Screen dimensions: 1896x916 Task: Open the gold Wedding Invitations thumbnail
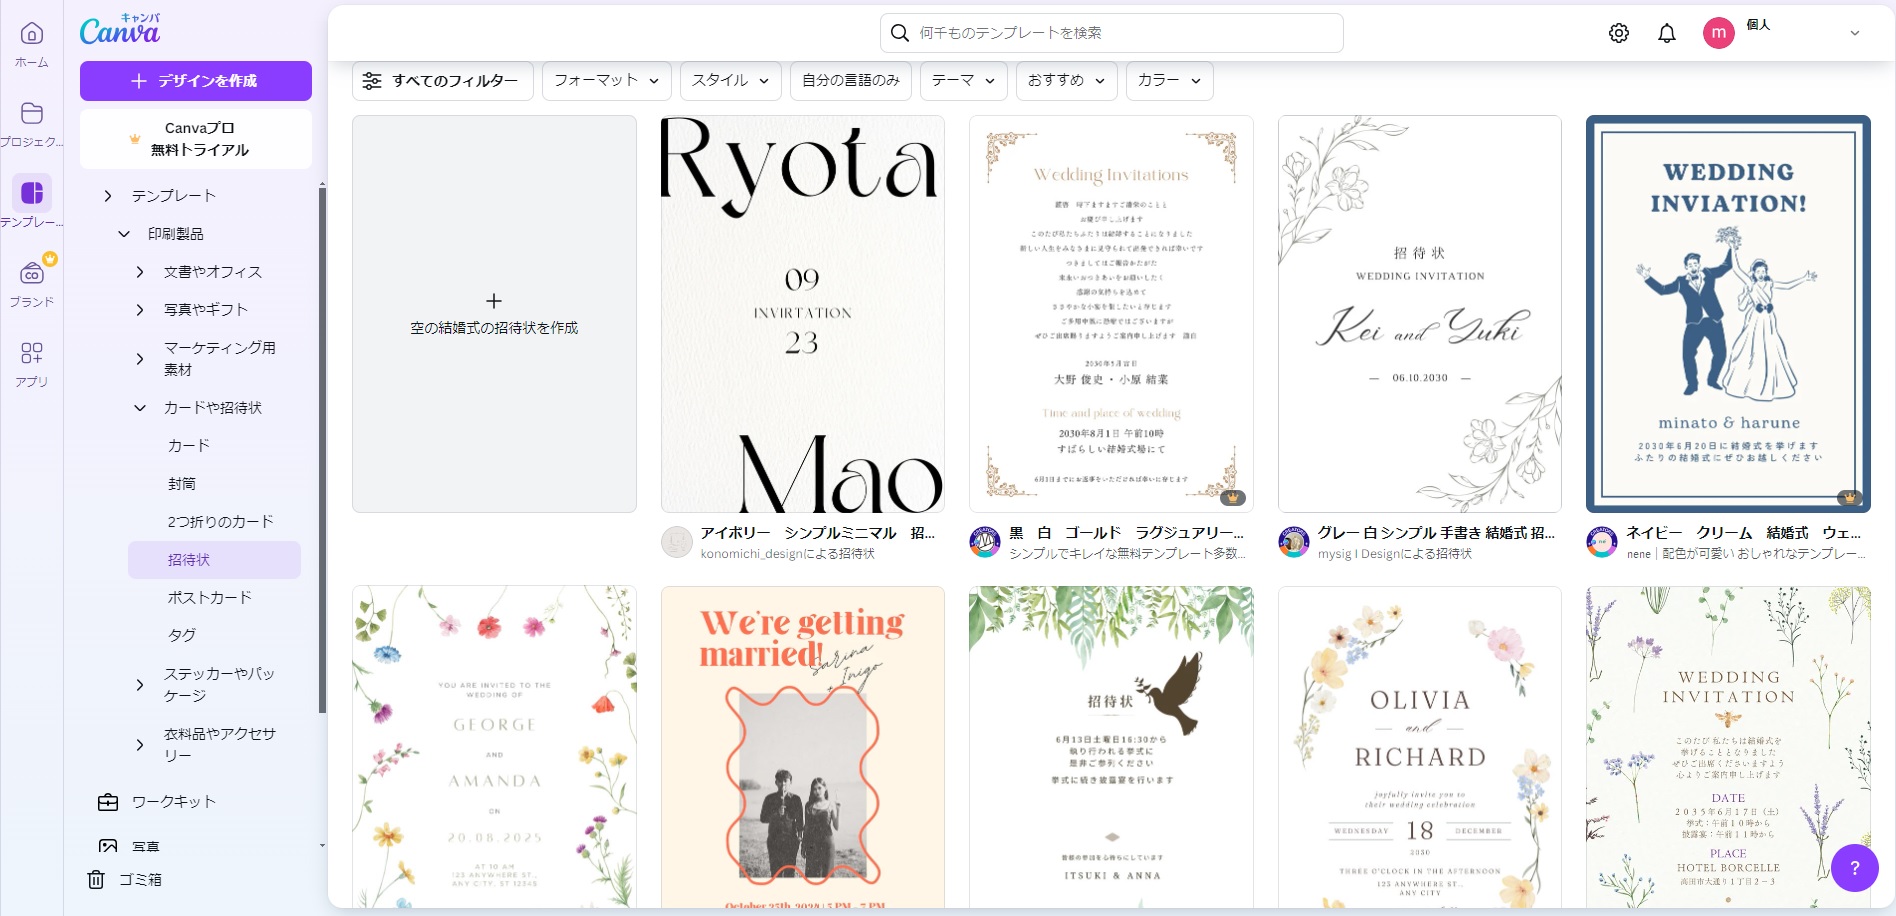point(1111,314)
